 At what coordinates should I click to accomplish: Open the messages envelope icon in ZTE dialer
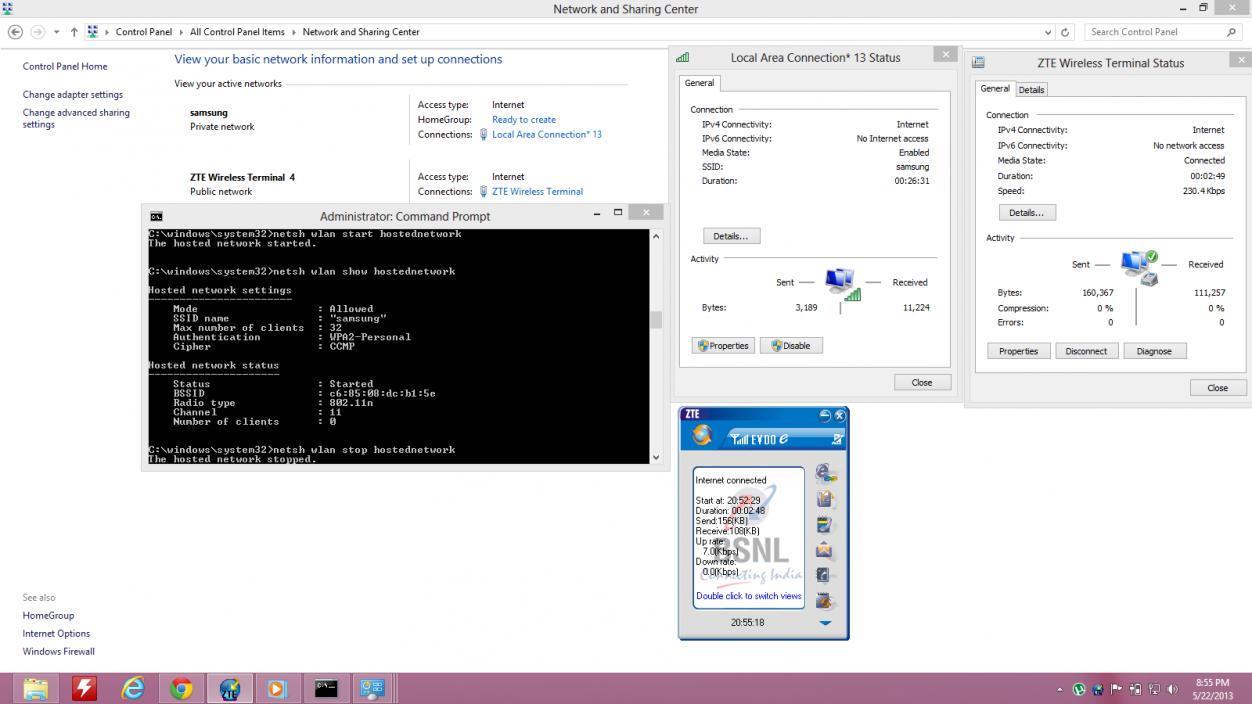click(x=824, y=549)
